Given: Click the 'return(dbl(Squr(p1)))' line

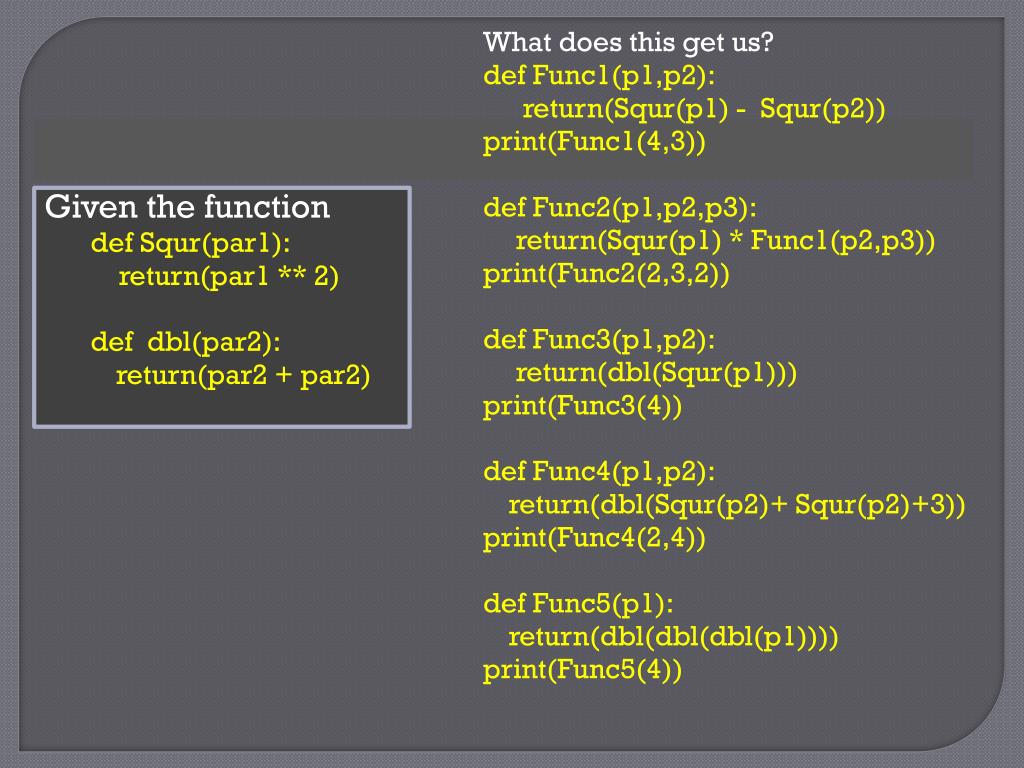Looking at the screenshot, I should [x=656, y=373].
